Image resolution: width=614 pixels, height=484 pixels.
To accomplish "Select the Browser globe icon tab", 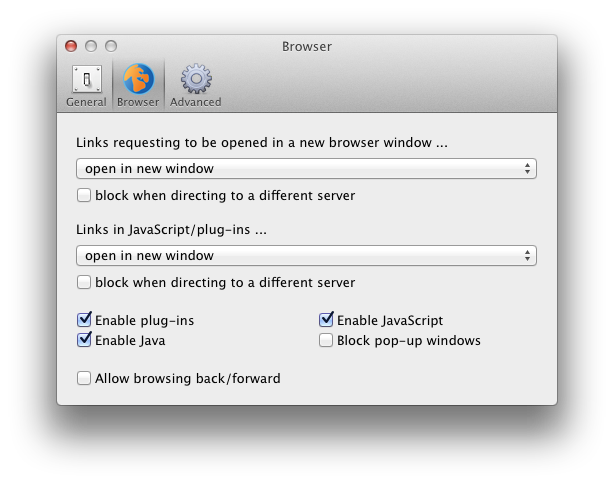I will pos(138,86).
